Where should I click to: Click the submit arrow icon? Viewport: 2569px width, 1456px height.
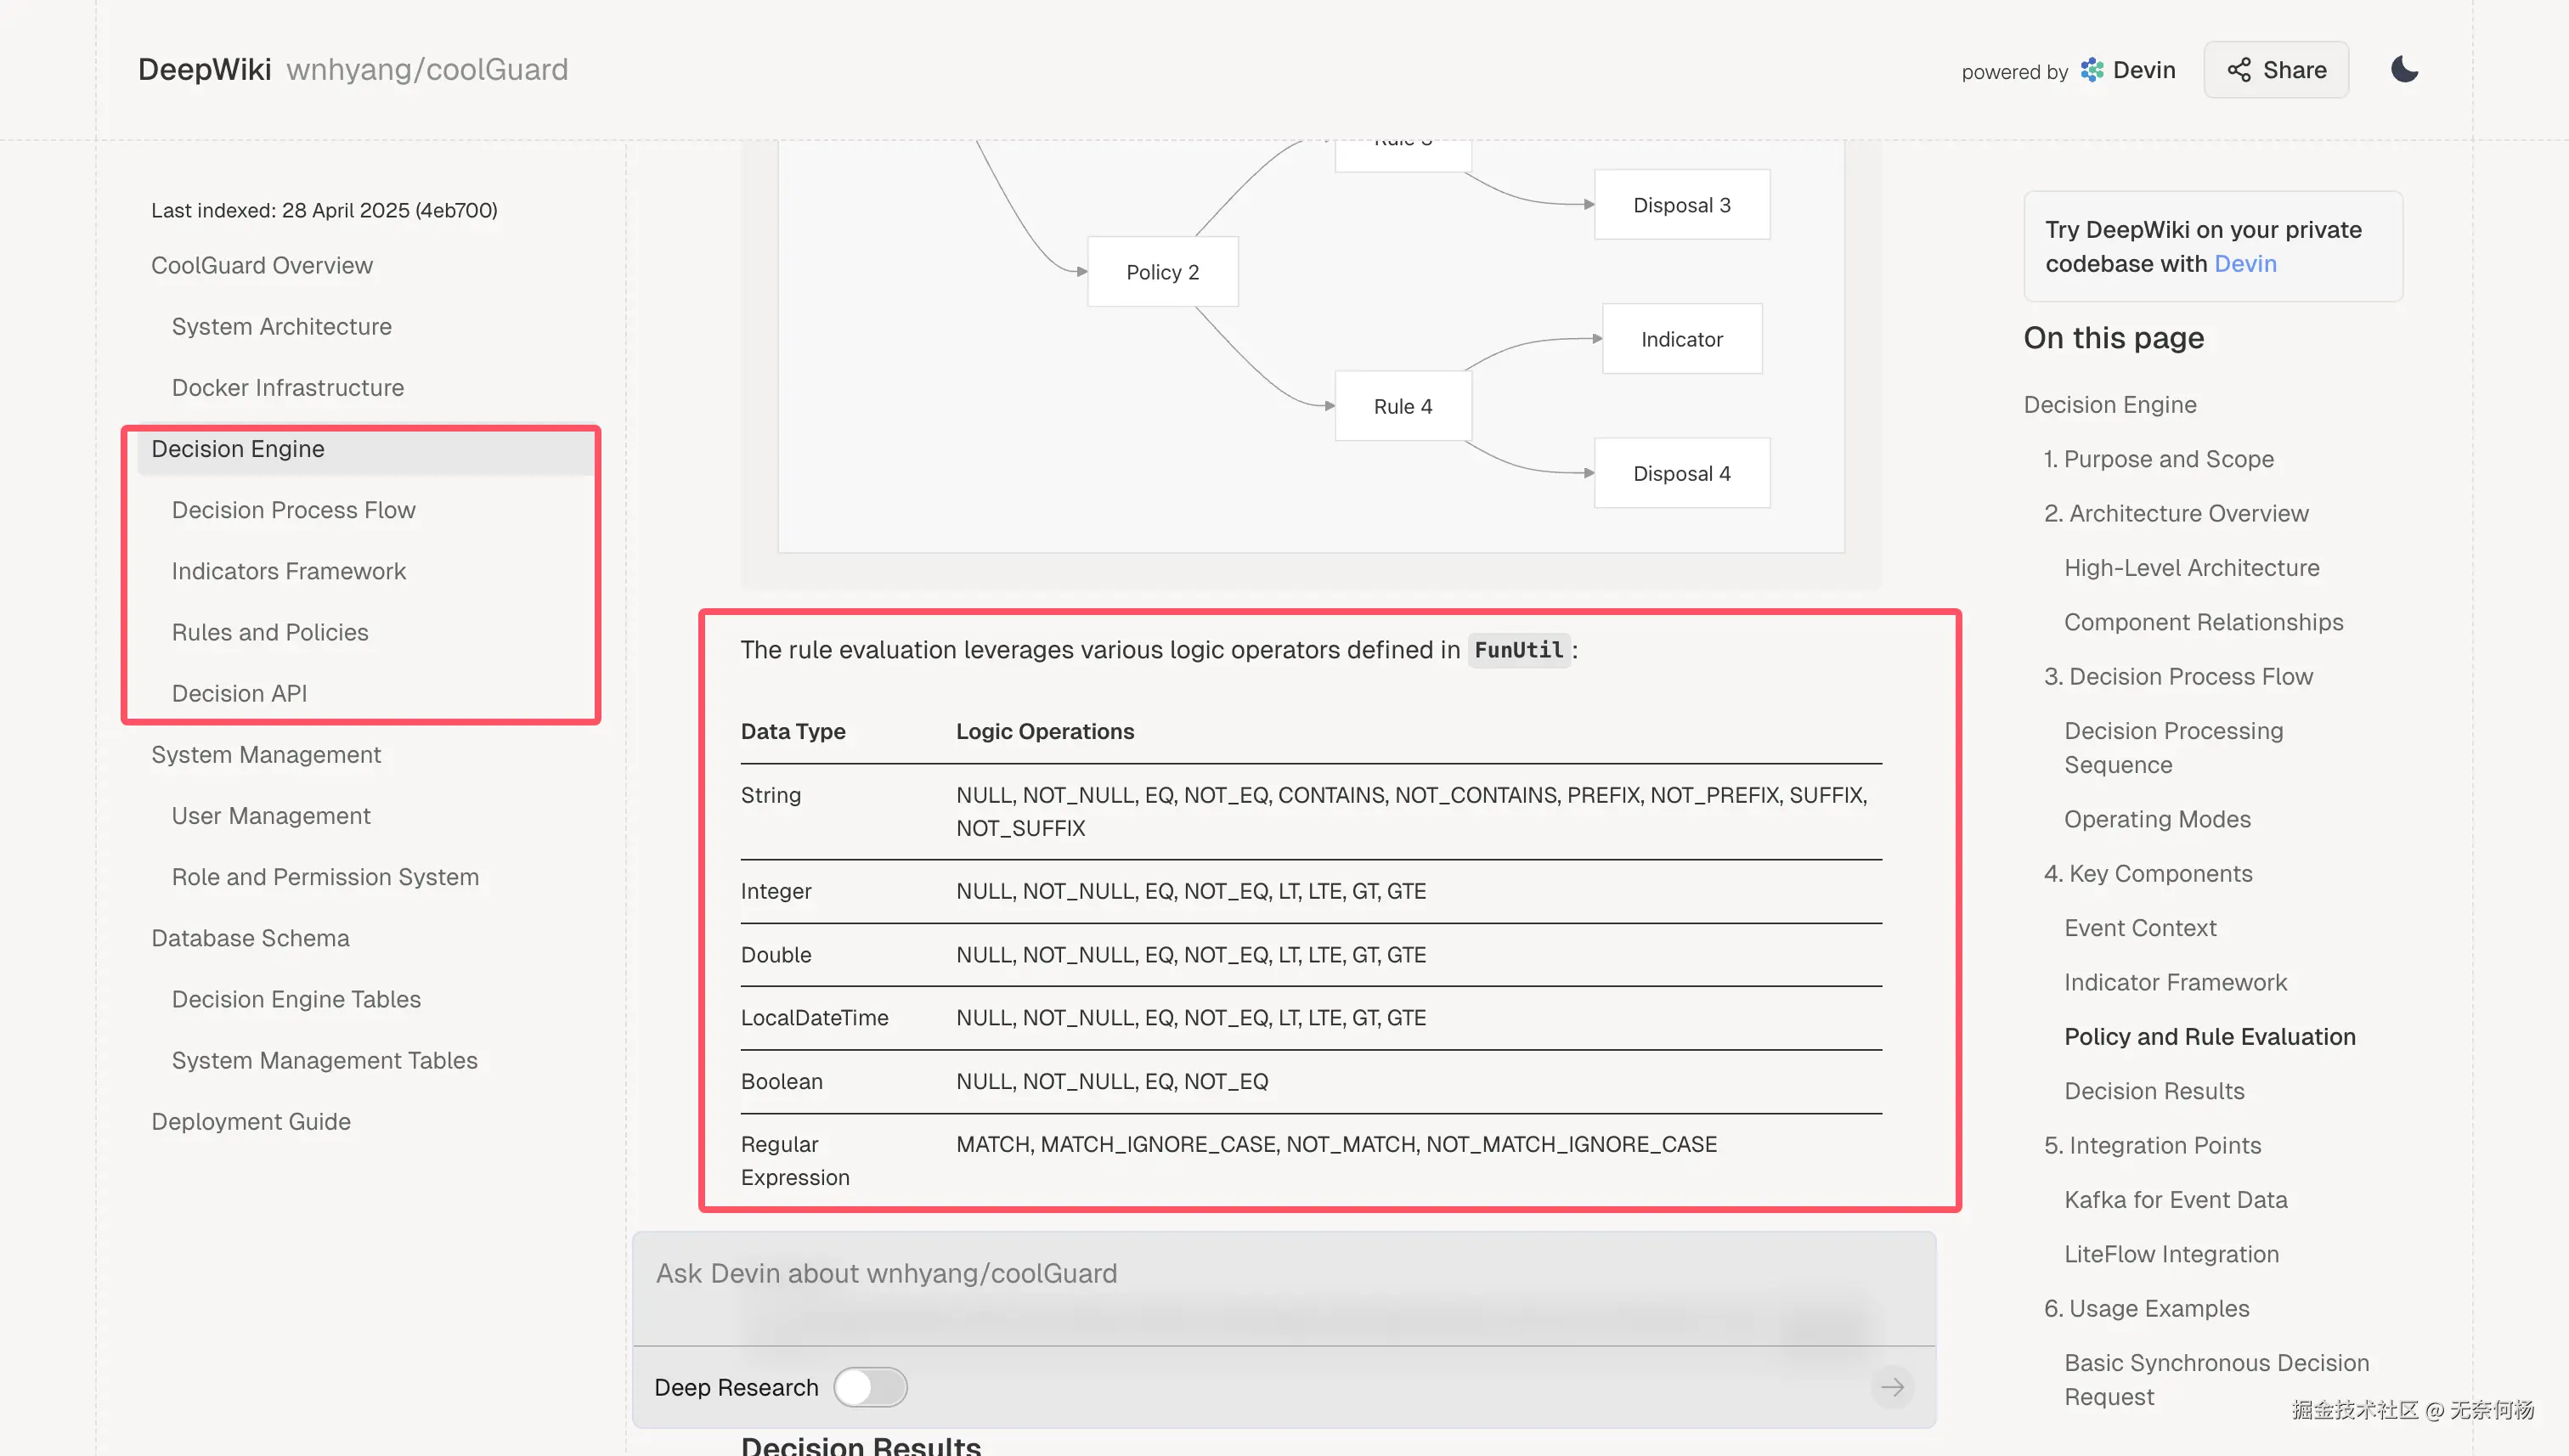(1892, 1387)
